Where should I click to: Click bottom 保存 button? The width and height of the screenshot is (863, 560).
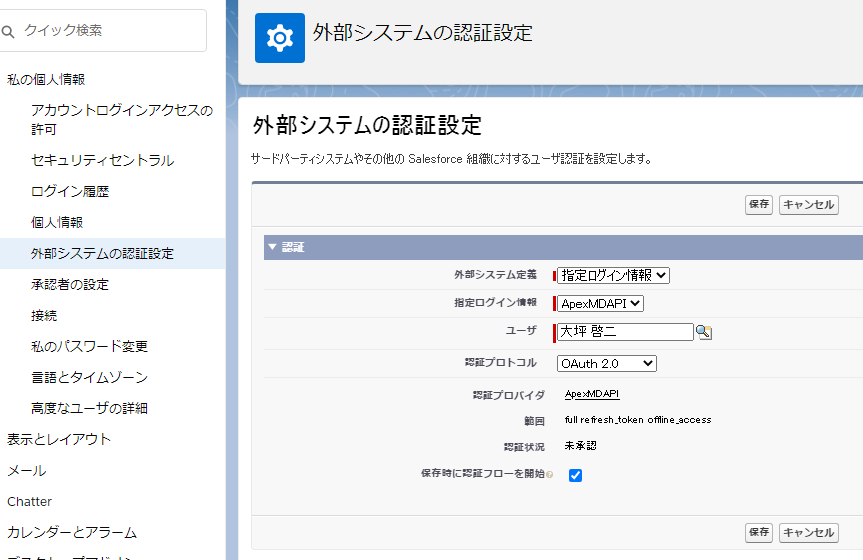click(758, 532)
